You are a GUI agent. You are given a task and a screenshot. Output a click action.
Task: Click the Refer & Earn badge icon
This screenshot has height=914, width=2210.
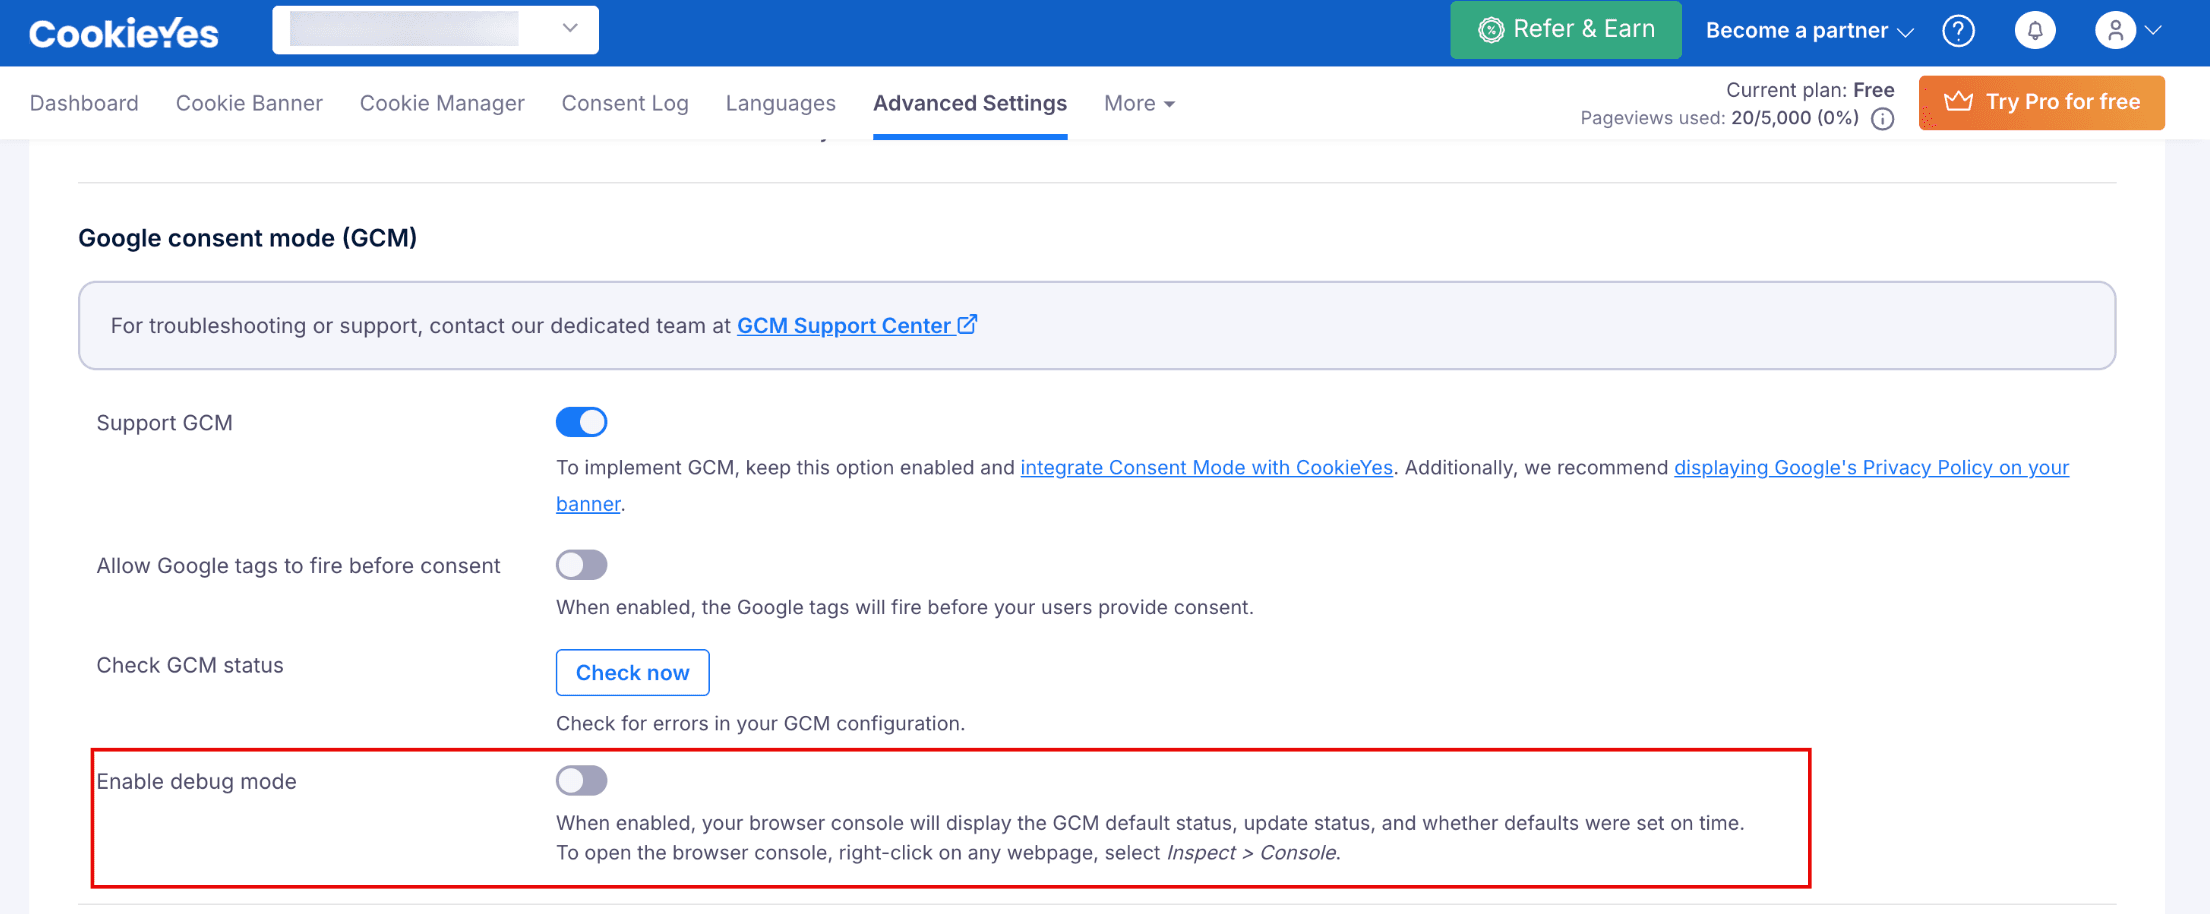click(1491, 31)
